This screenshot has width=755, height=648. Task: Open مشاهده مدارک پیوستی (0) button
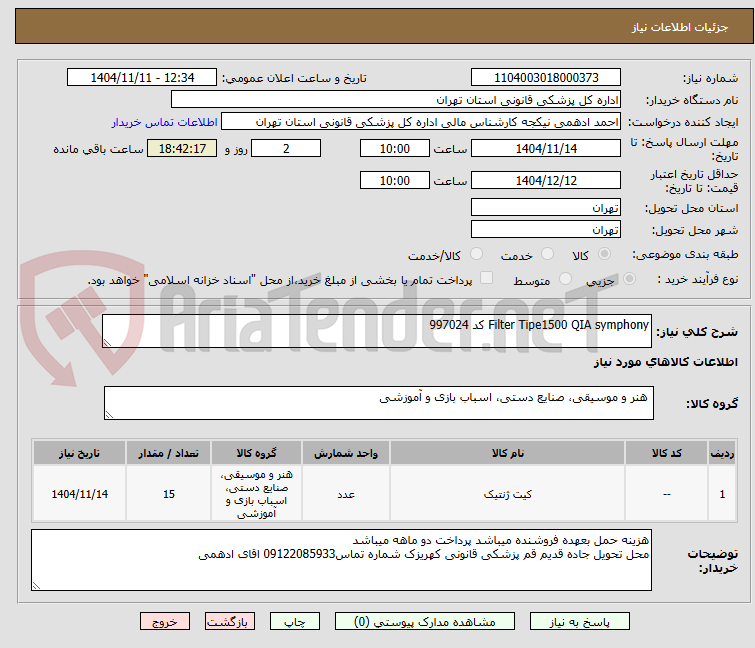coord(425,622)
